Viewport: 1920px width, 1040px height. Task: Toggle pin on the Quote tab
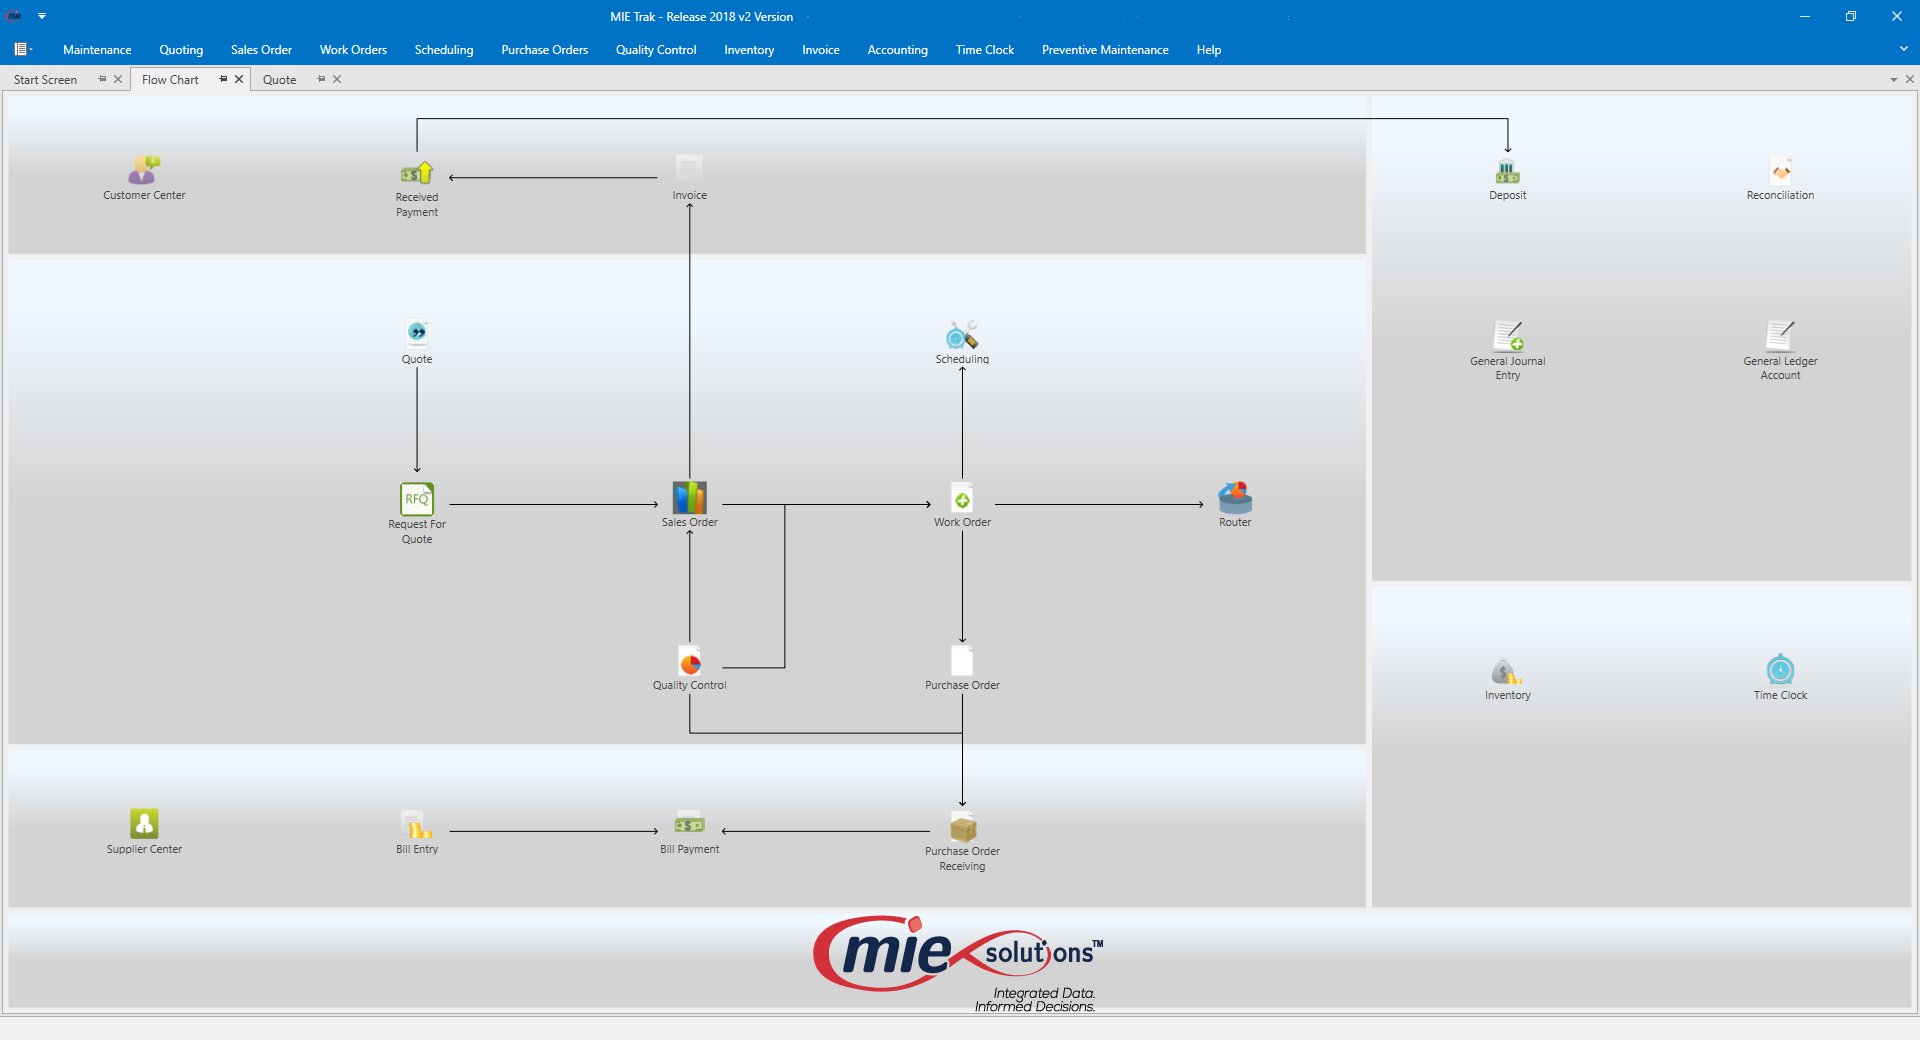[321, 79]
